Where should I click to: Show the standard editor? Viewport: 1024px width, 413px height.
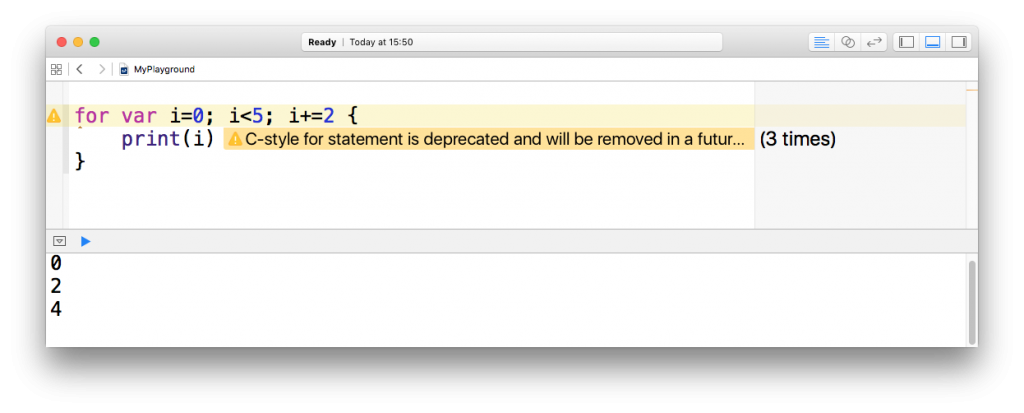pyautogui.click(x=822, y=42)
